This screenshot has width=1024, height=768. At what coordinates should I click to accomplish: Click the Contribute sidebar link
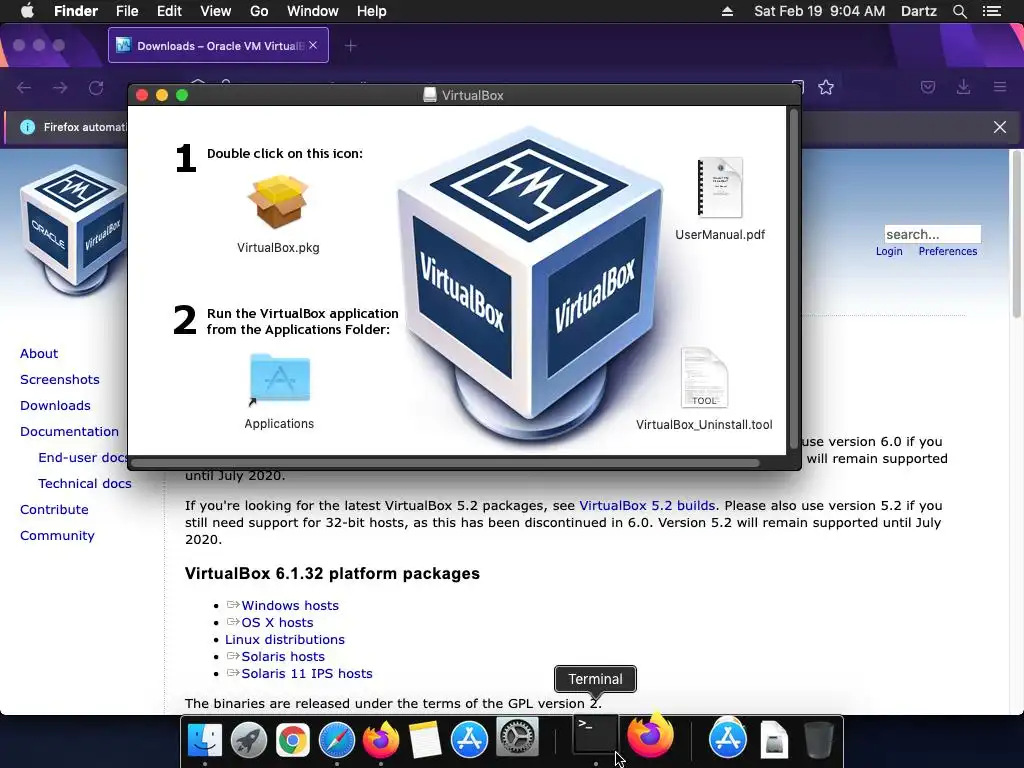[x=54, y=509]
